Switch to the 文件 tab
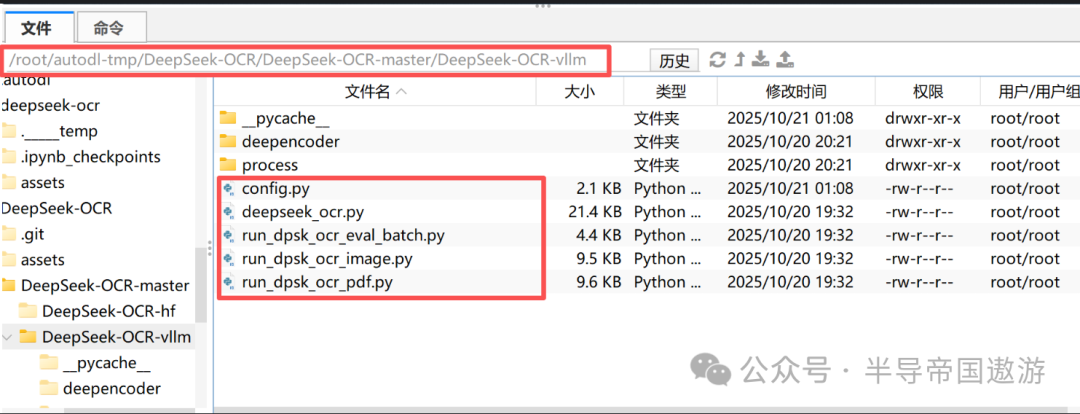This screenshot has width=1080, height=414. 37,28
